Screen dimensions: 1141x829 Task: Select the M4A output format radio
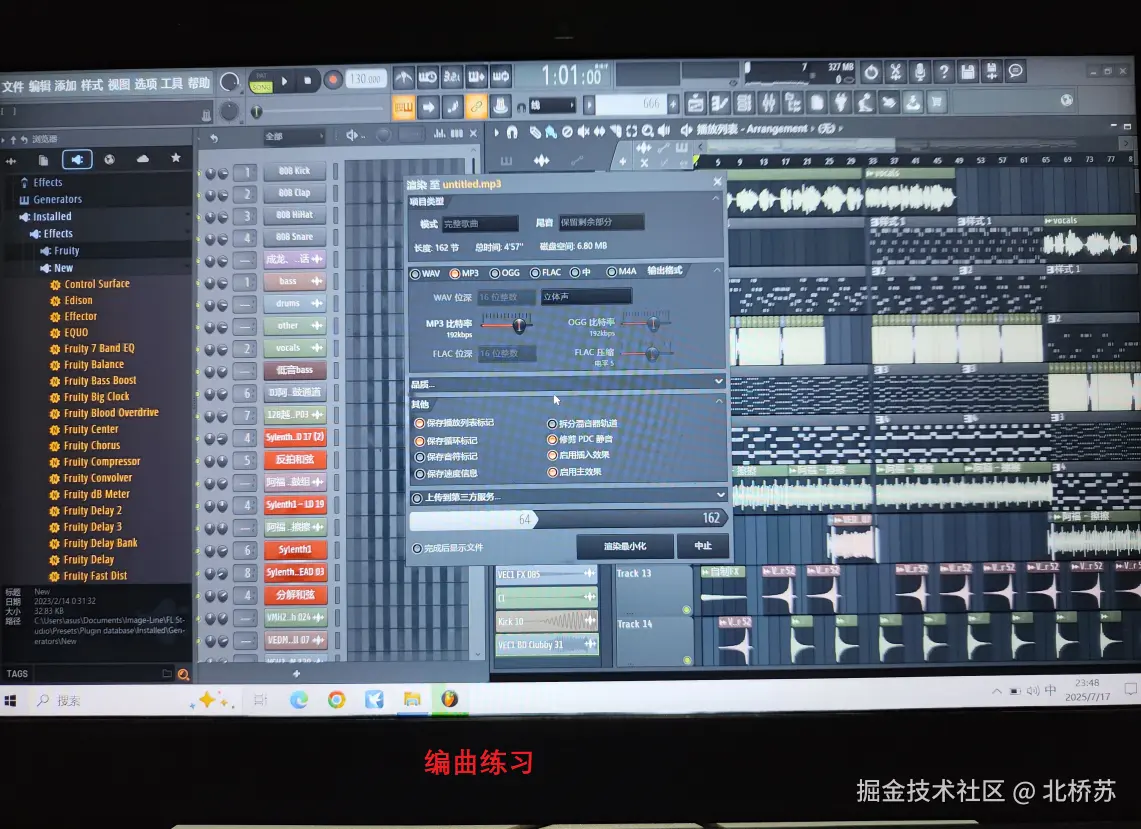click(x=611, y=271)
